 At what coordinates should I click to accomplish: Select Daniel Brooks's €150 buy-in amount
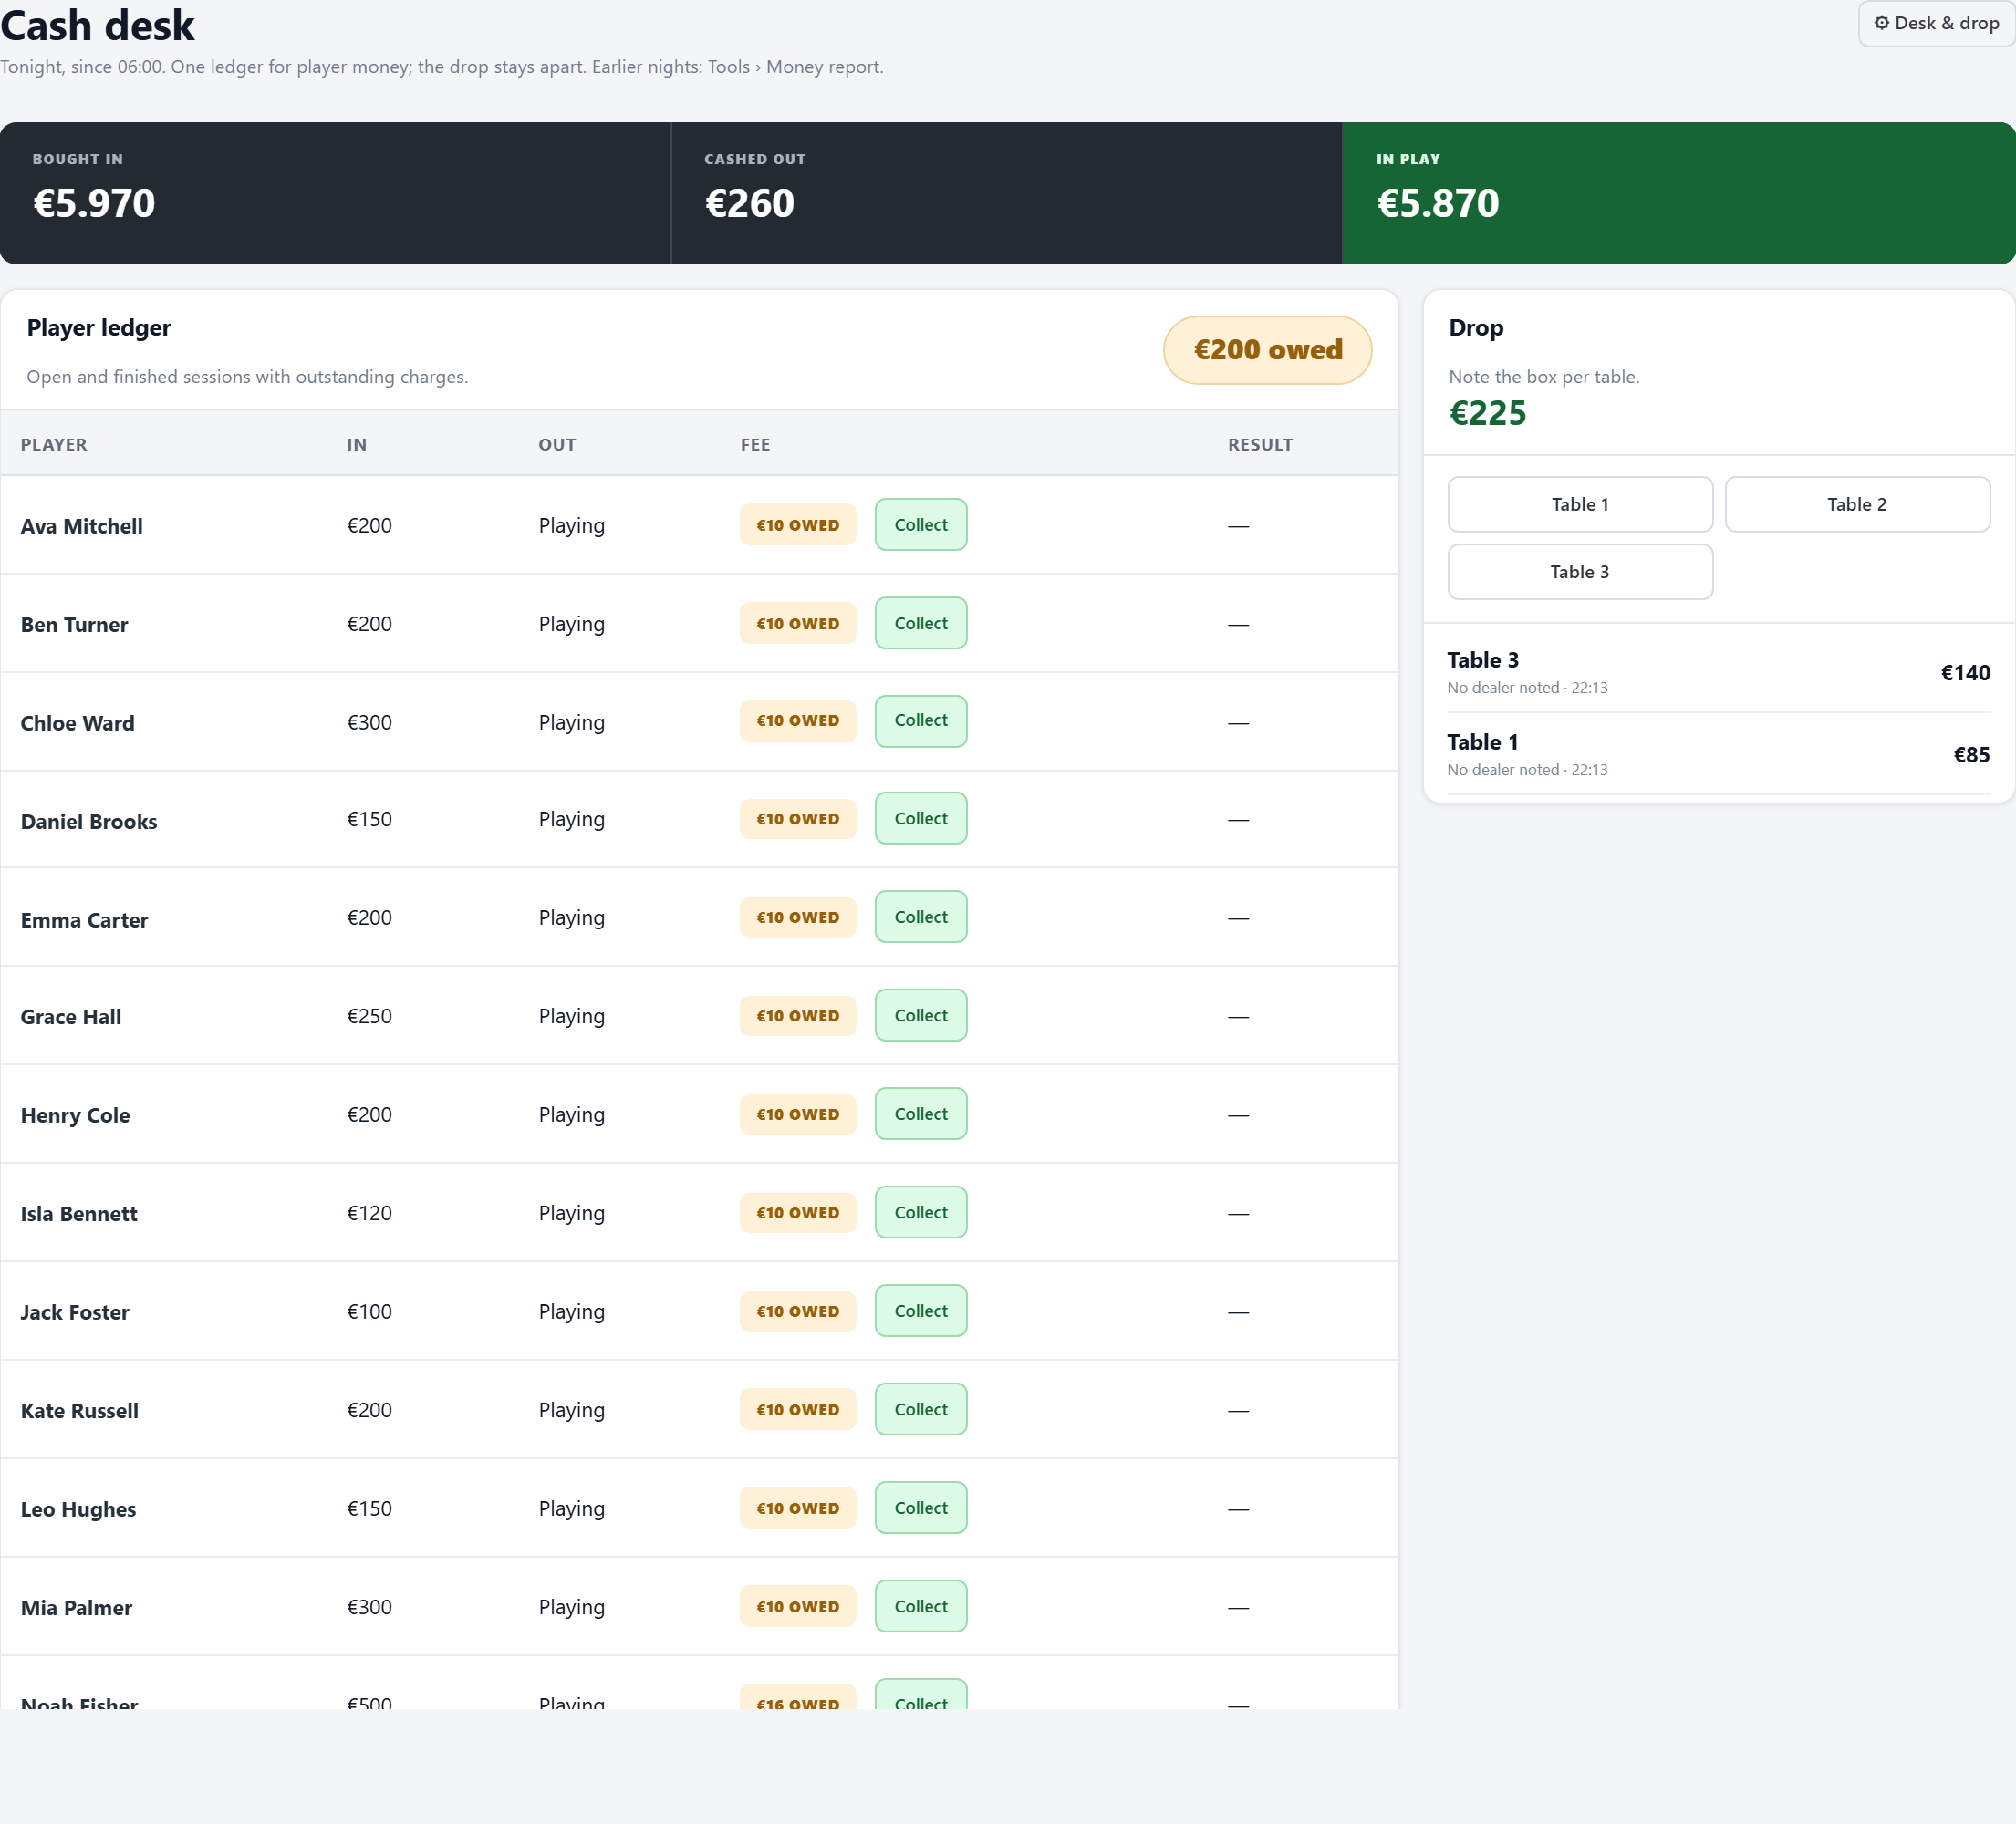click(x=369, y=819)
